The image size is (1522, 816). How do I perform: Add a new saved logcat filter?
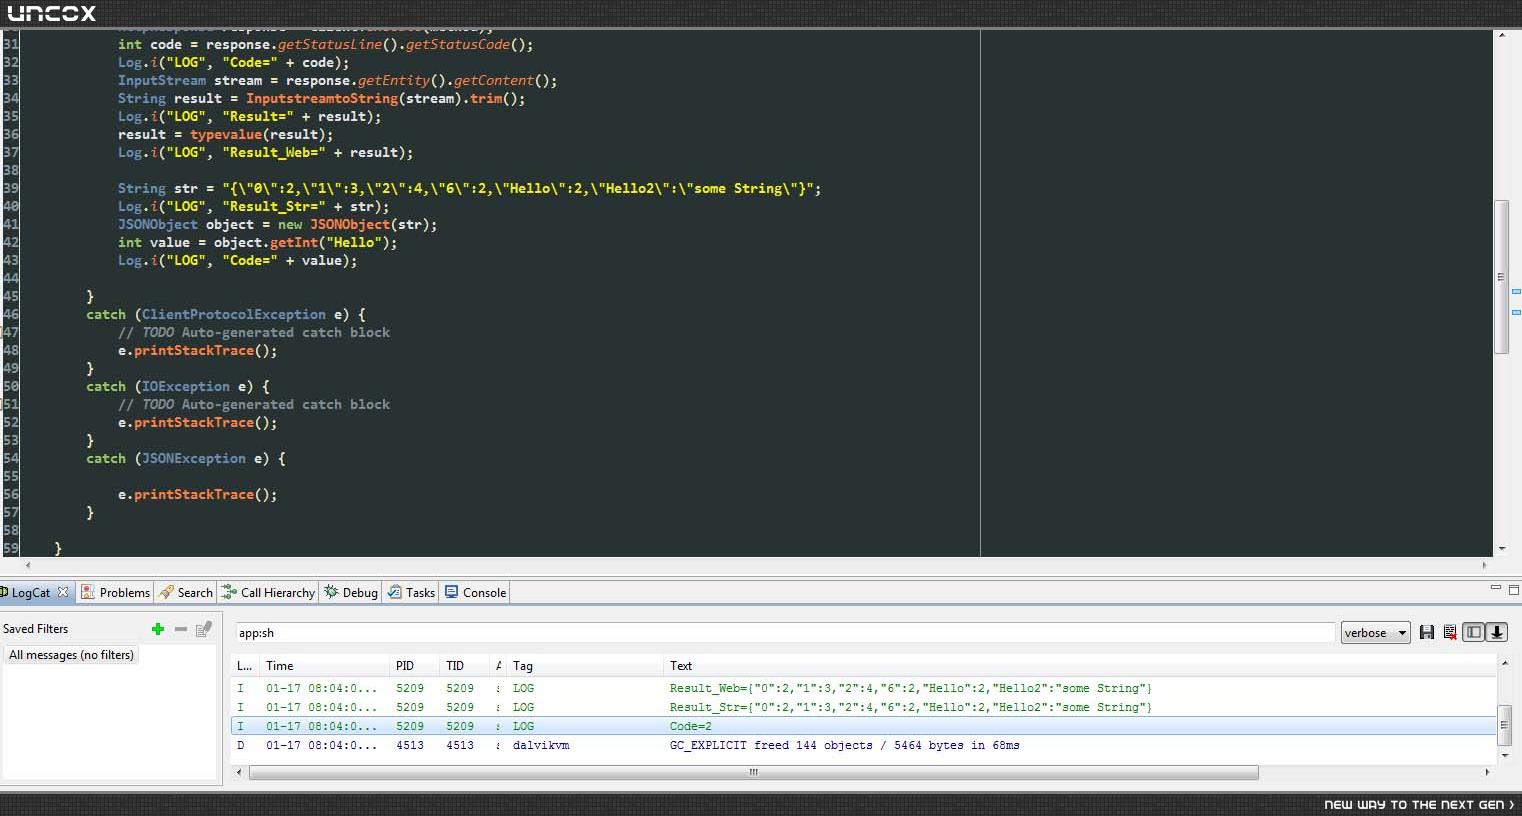(157, 629)
